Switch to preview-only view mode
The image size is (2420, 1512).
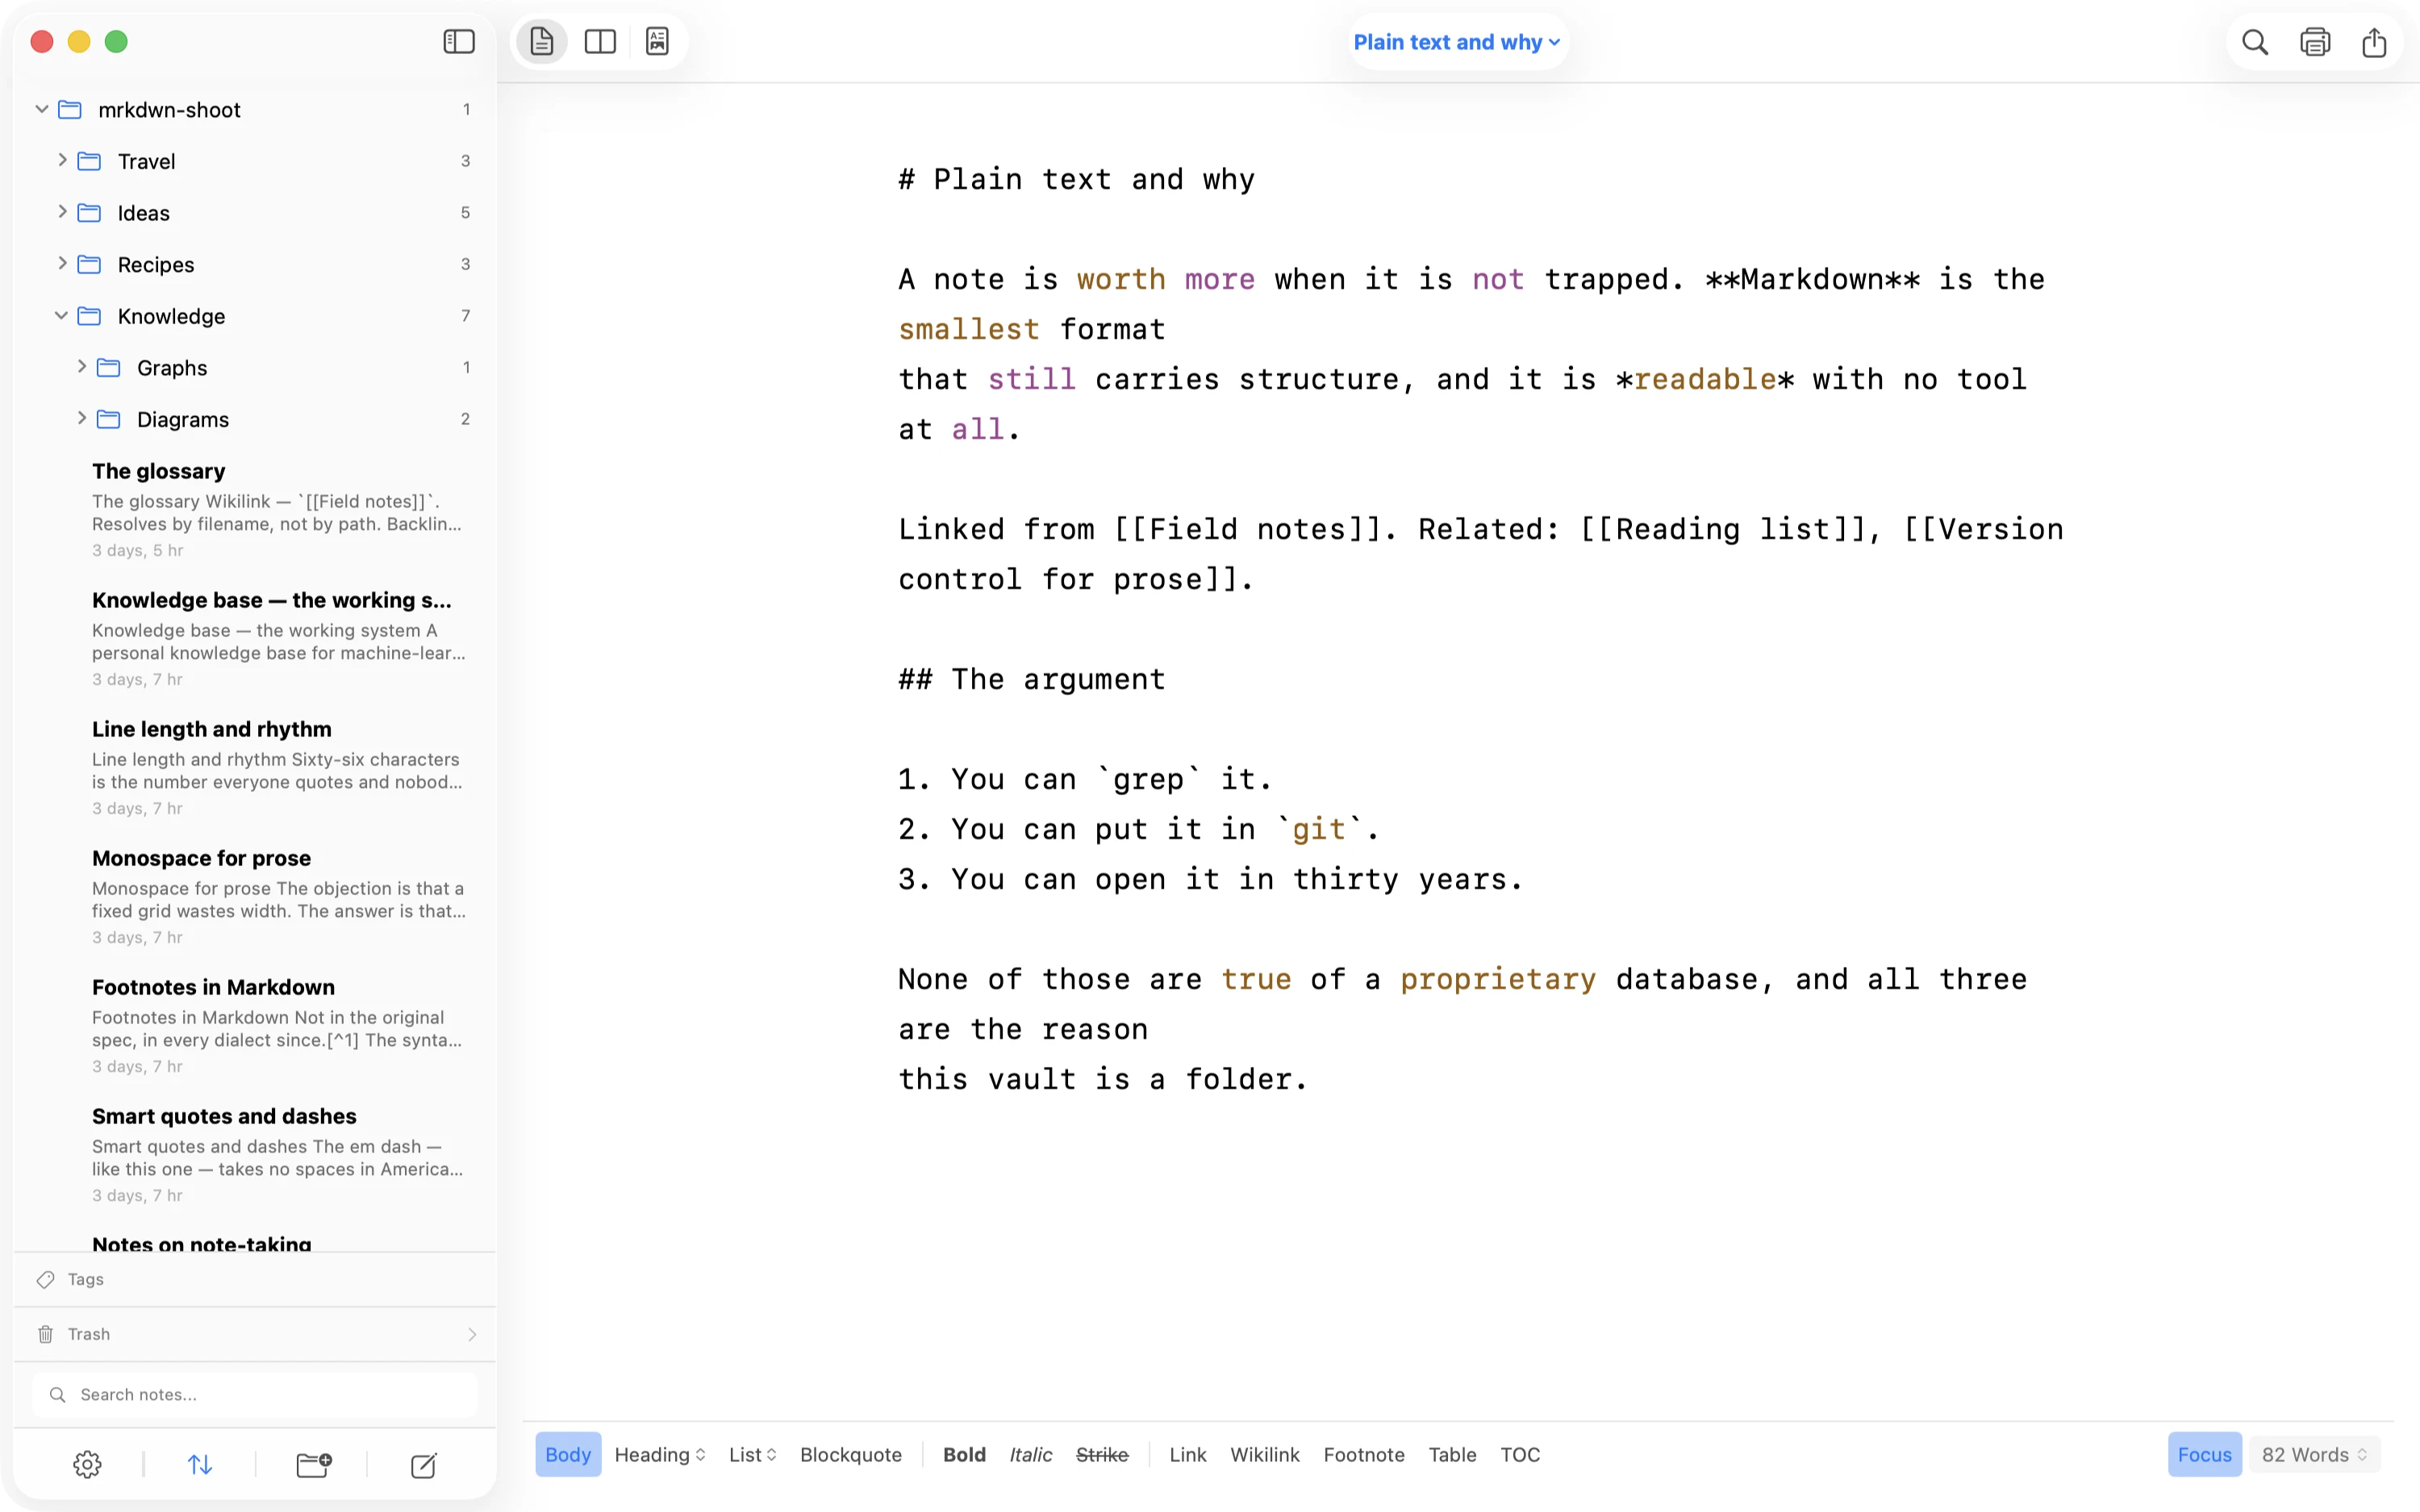(x=657, y=41)
